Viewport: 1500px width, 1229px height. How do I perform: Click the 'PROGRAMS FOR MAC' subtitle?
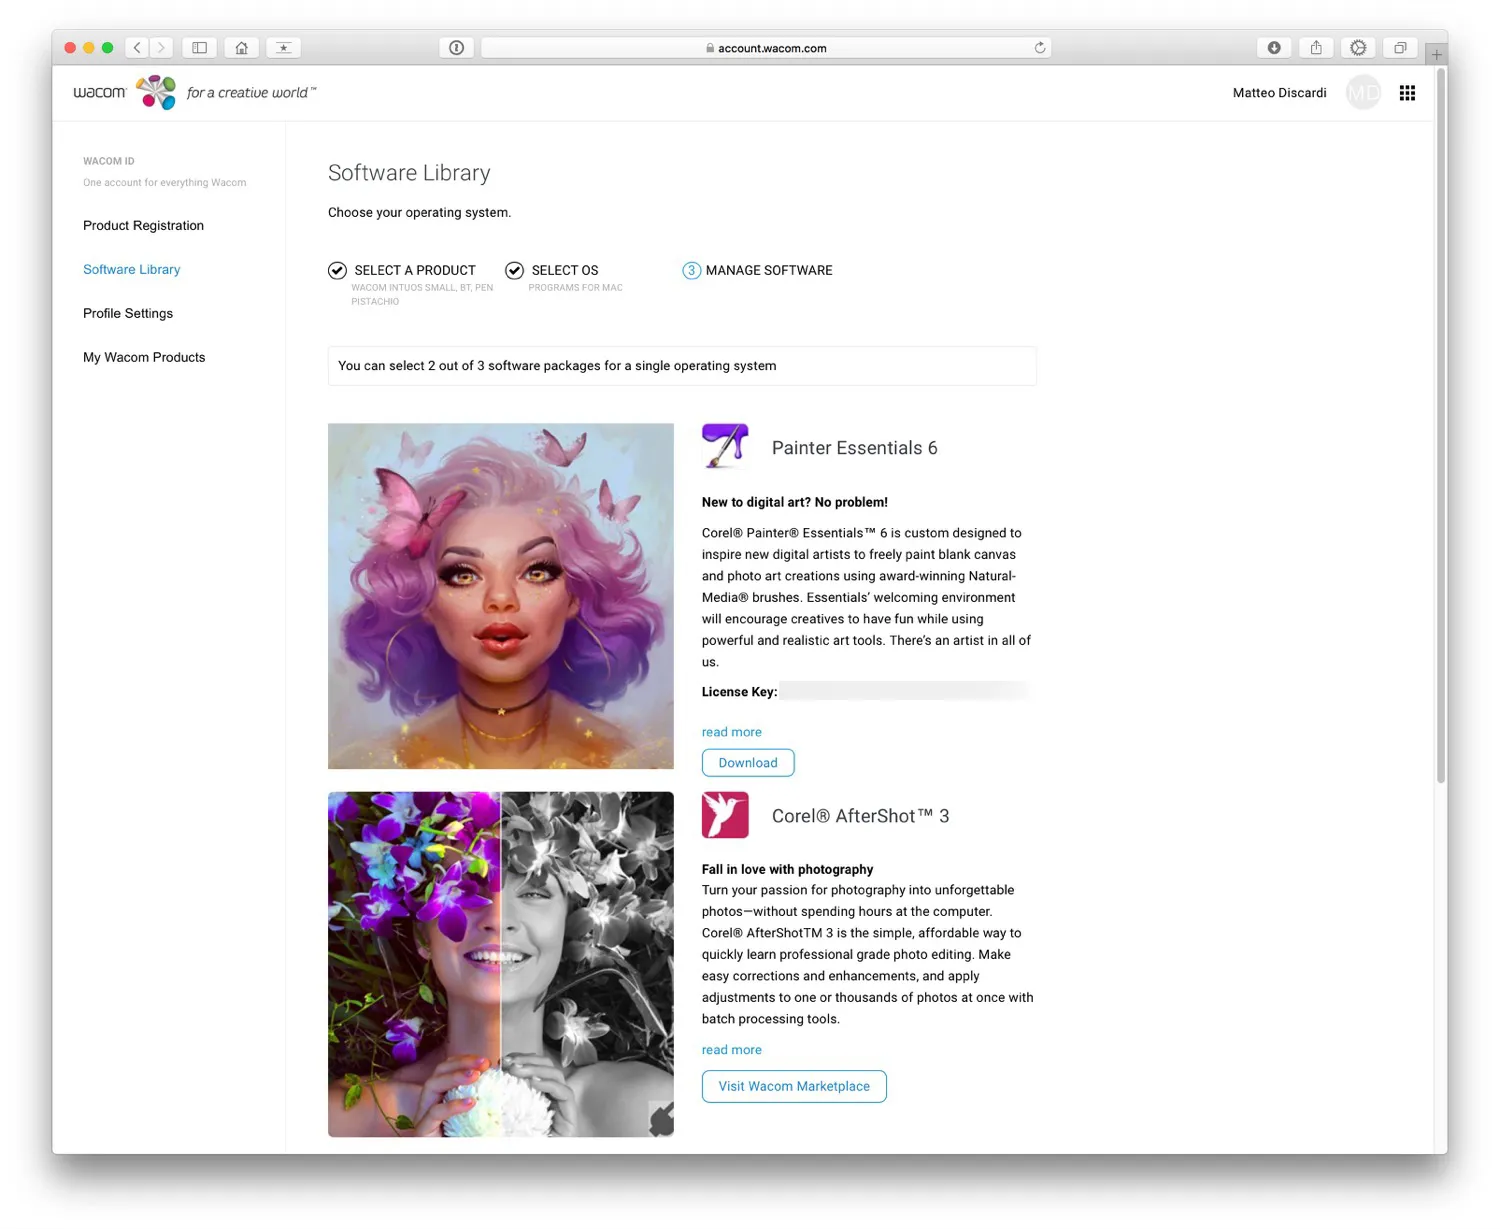(x=575, y=287)
